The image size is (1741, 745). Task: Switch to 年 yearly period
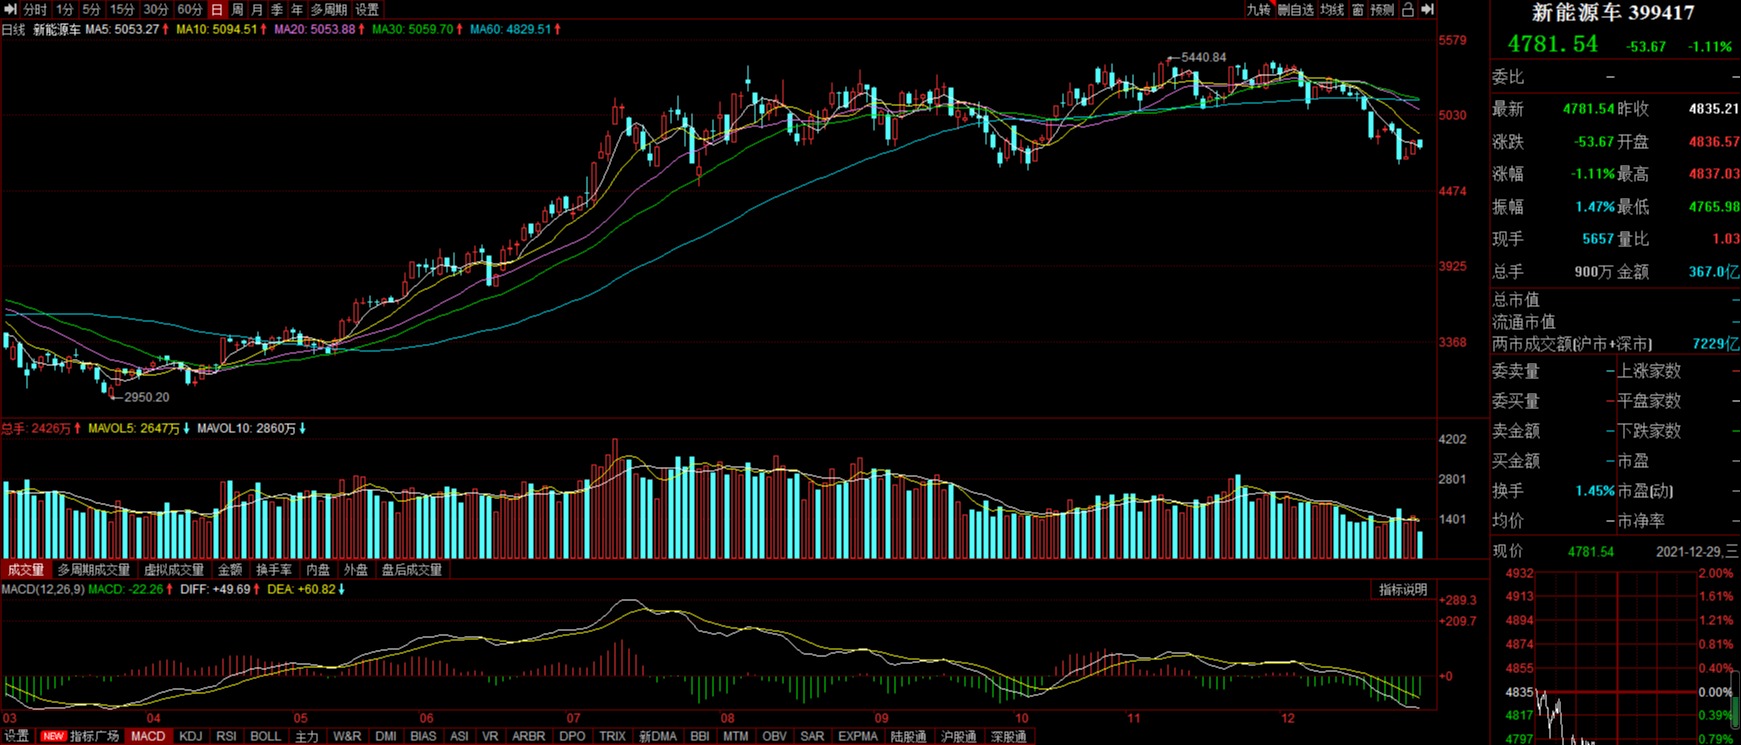coord(297,9)
